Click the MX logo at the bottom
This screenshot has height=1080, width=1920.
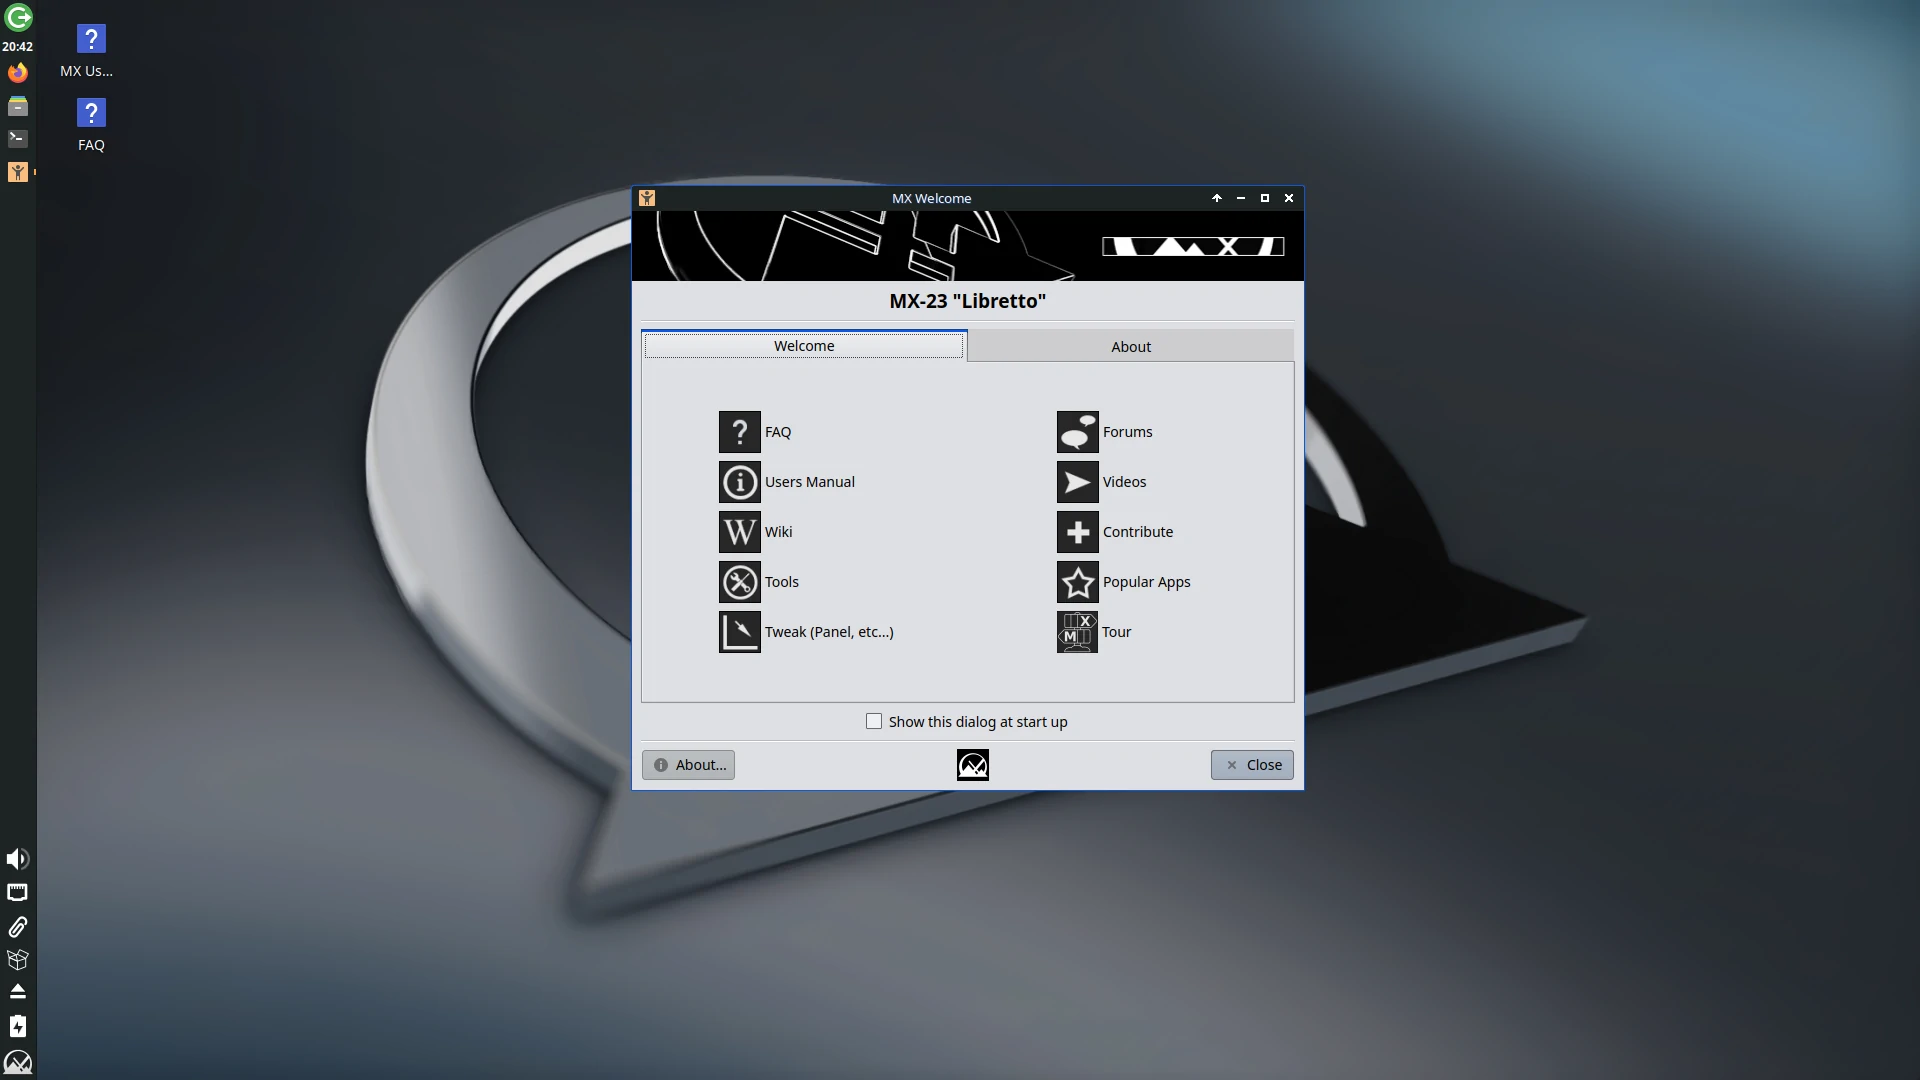tap(972, 765)
